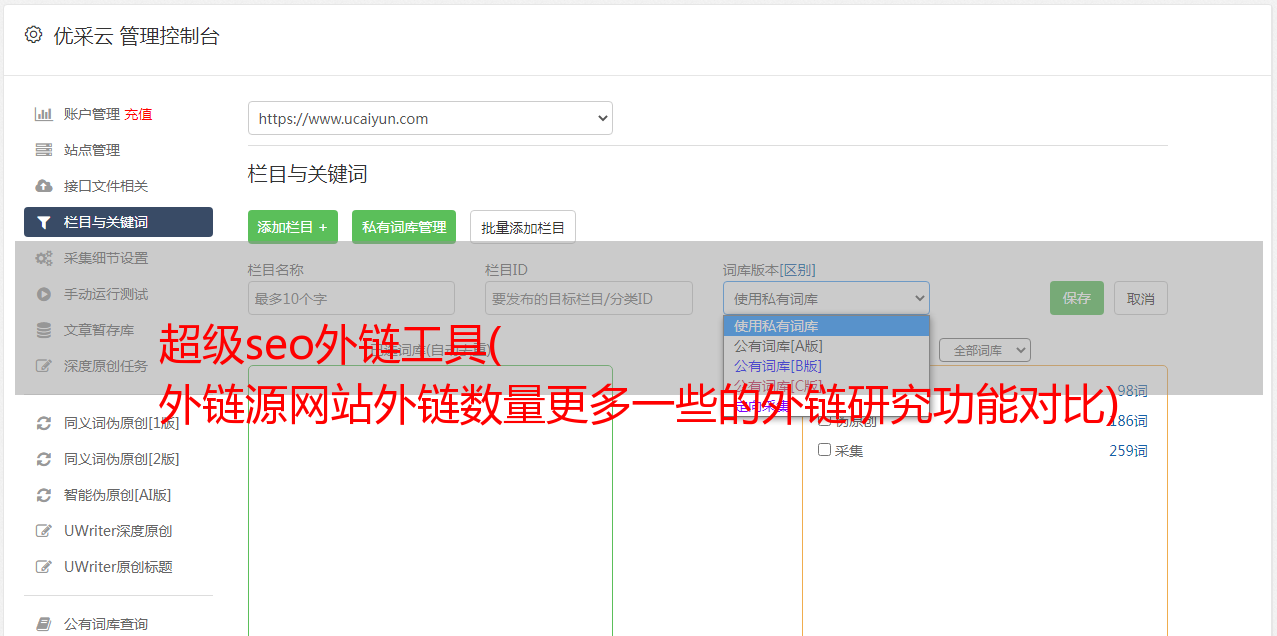Click the edit icon for 深度原创任务

click(43, 366)
